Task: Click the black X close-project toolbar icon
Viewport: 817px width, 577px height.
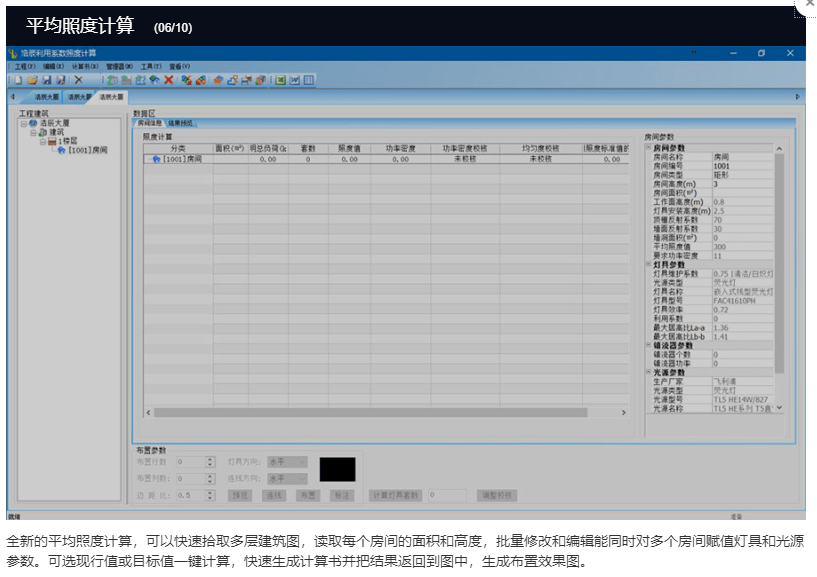Action: (79, 80)
